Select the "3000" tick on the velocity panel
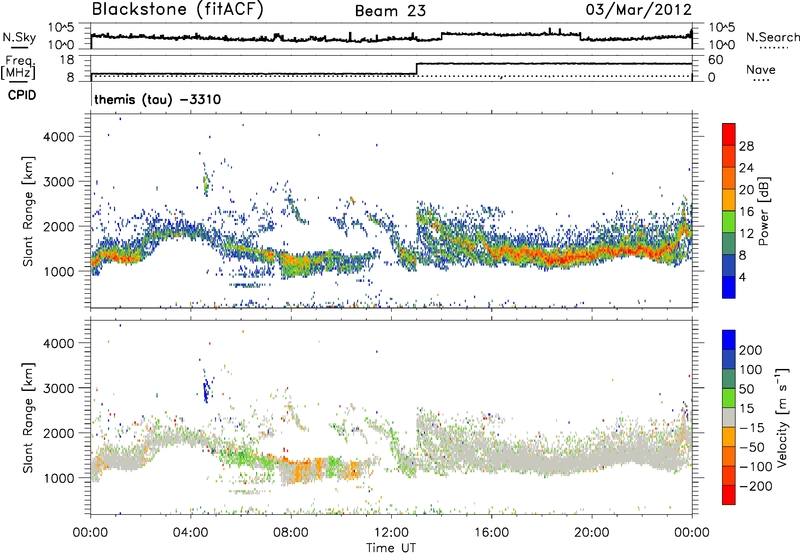The image size is (800, 554). [59, 388]
